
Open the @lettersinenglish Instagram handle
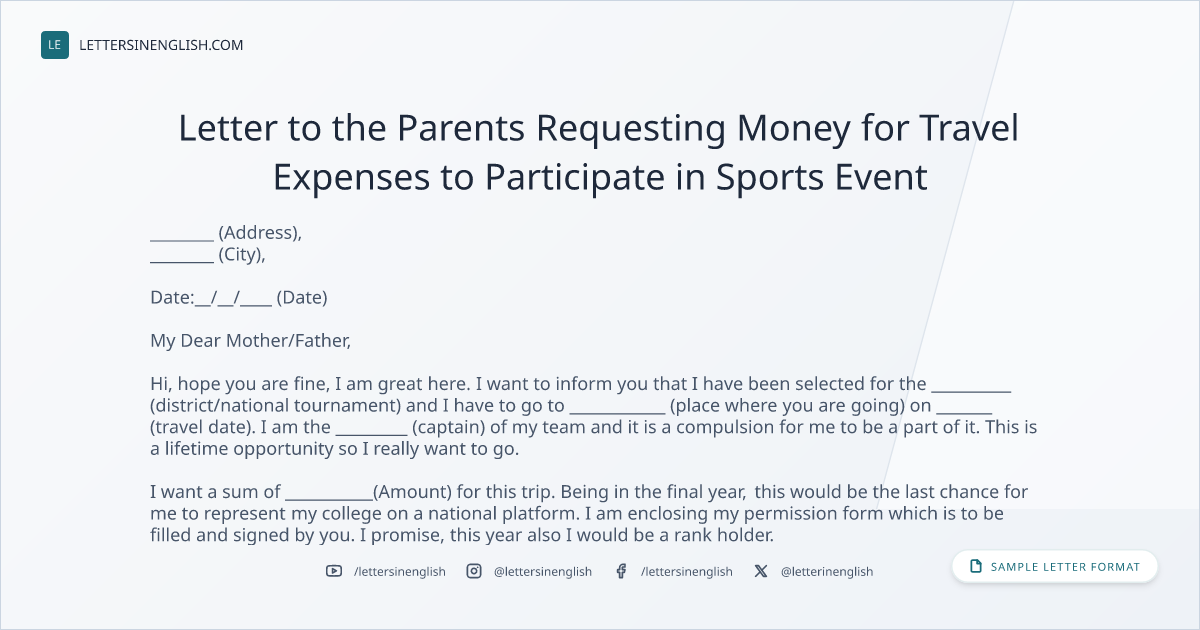543,571
